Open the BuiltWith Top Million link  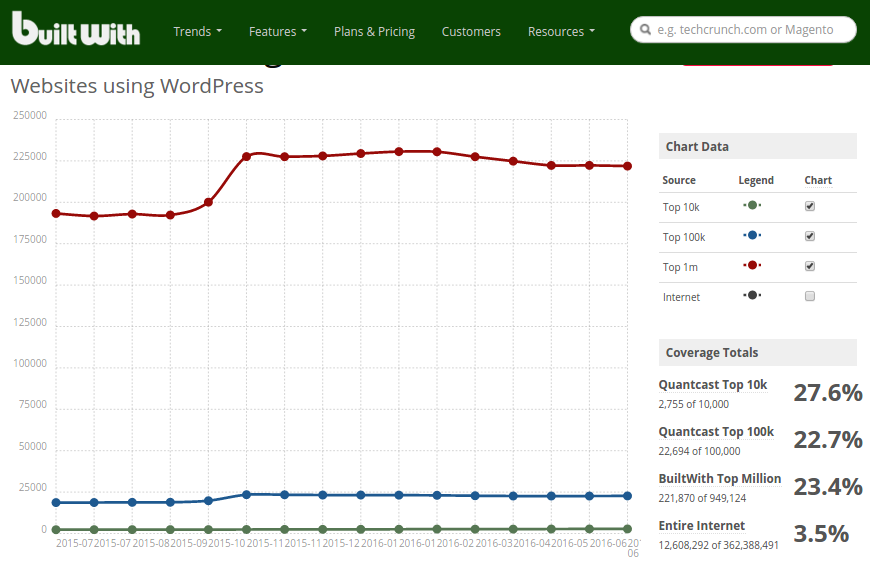coord(720,479)
